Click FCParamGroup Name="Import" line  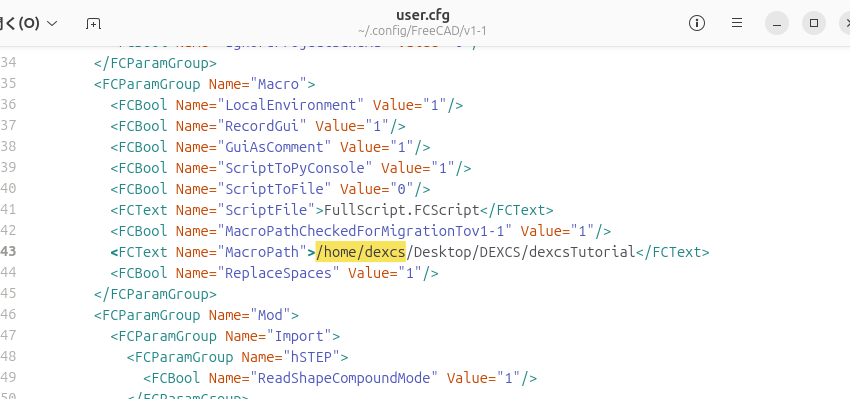pyautogui.click(x=225, y=336)
